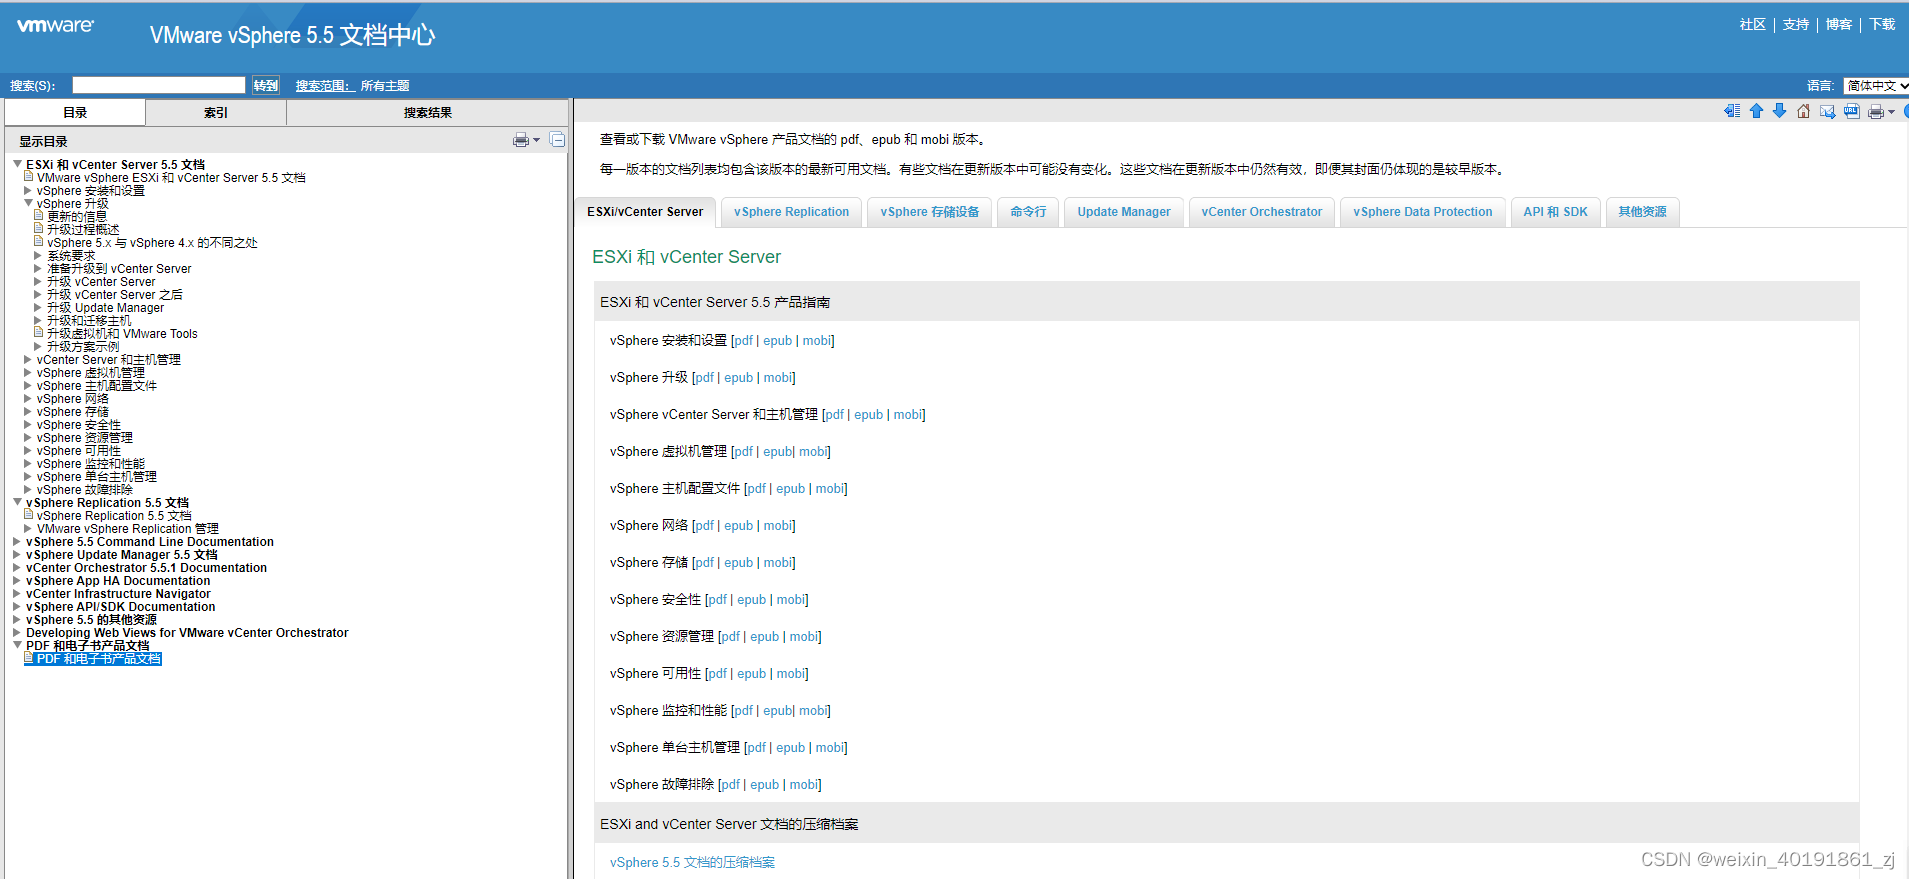Expand the vSphere 安装和设置 tree node
Screen dimensions: 1909x879
pyautogui.click(x=28, y=190)
